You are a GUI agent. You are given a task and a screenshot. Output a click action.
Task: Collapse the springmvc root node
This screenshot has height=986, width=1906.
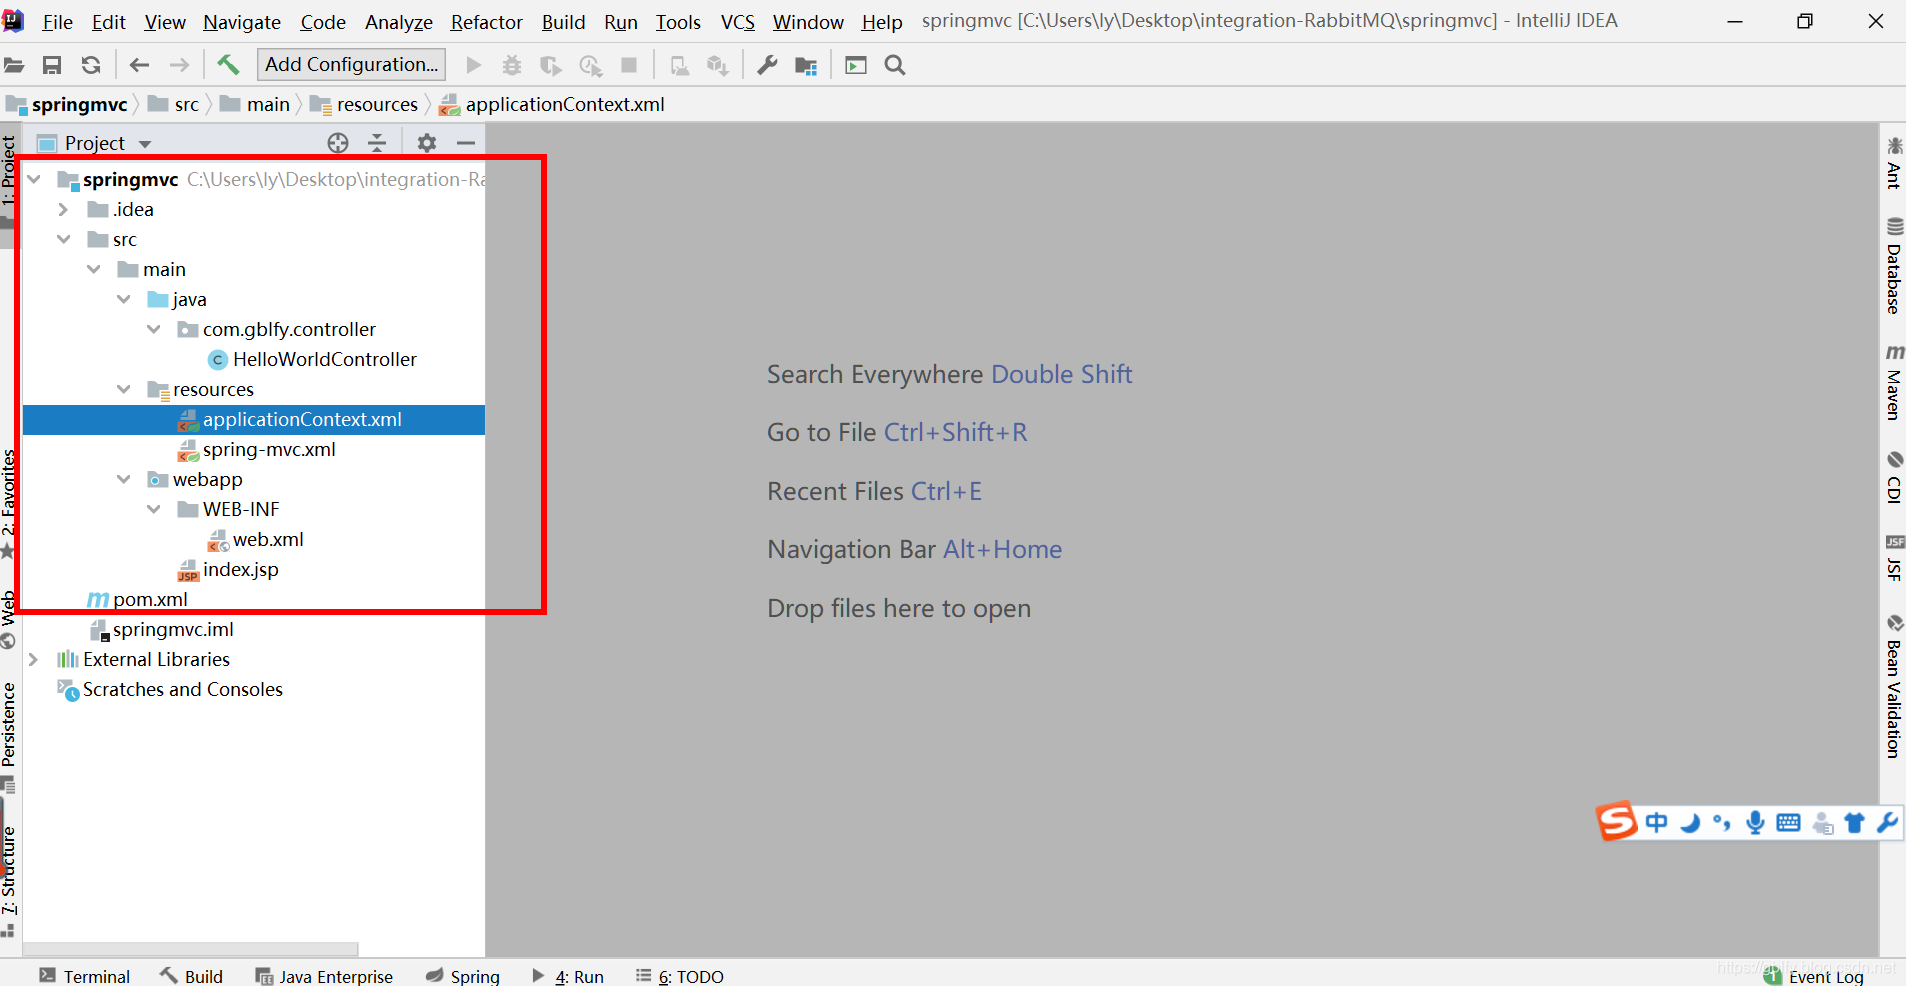[x=35, y=180]
